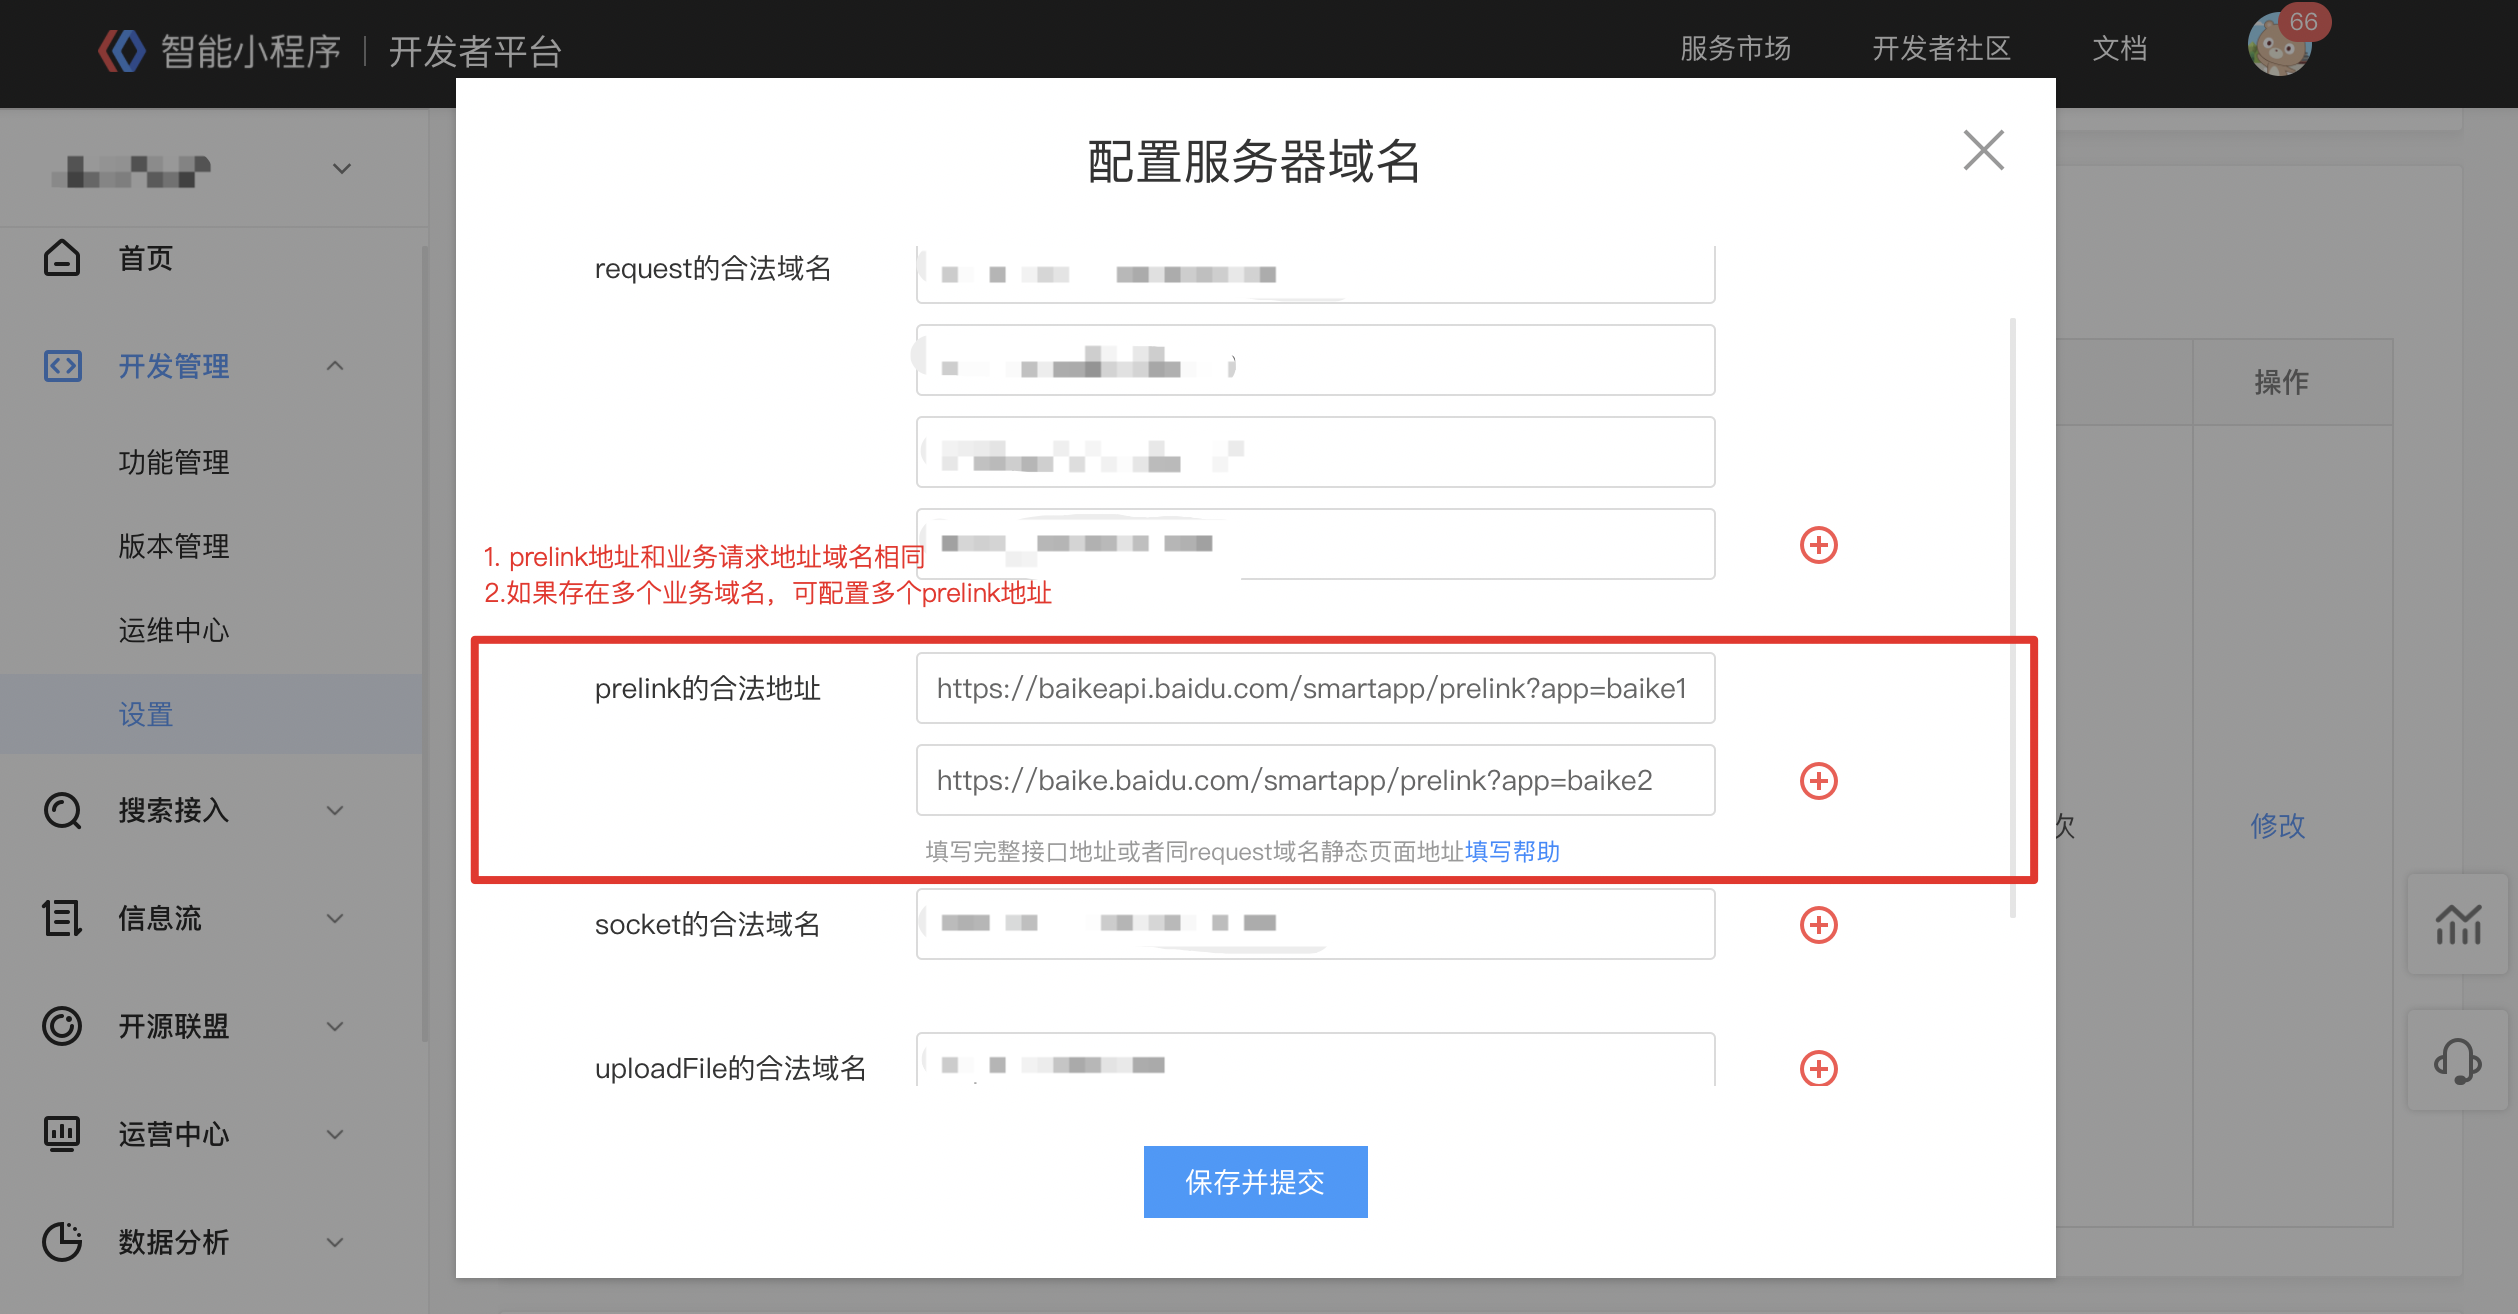Click the 智能小程序 logo icon
2518x1314 pixels.
121,49
